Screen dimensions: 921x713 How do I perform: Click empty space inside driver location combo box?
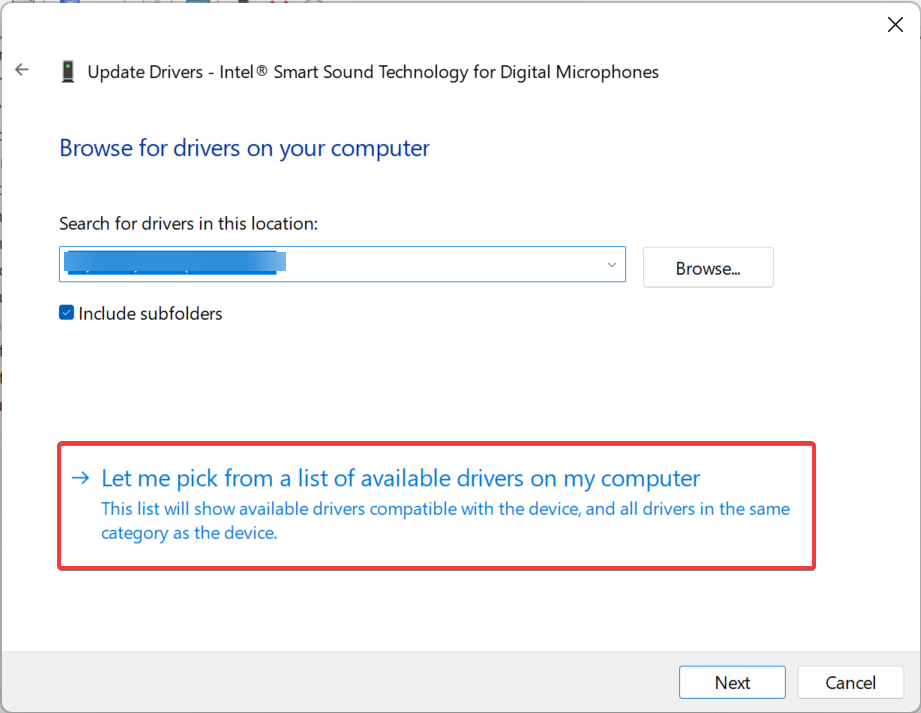(441, 264)
